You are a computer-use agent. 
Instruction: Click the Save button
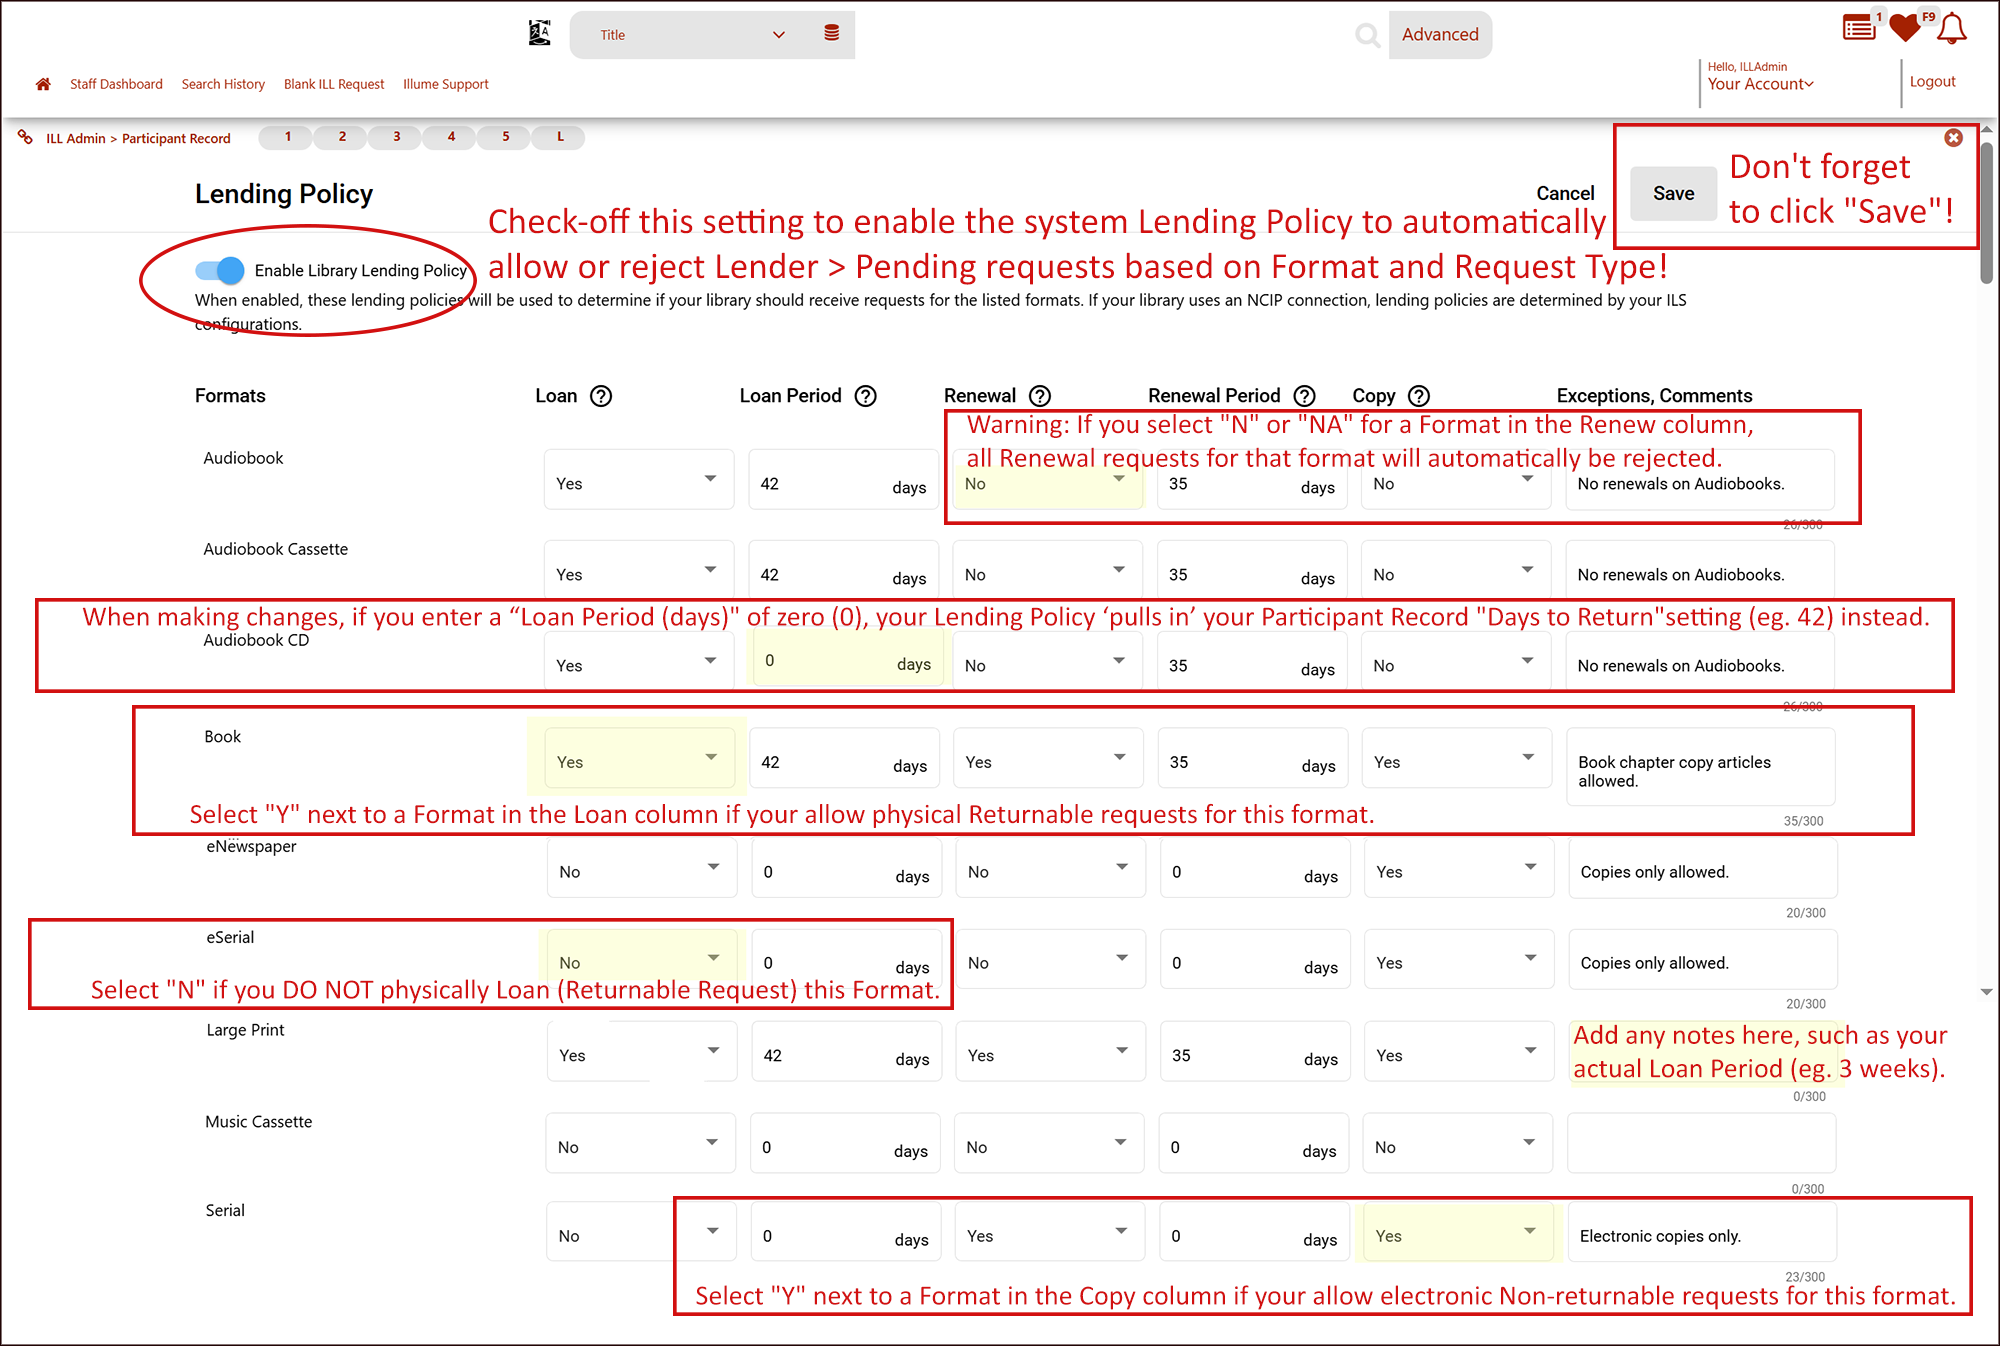click(1673, 193)
